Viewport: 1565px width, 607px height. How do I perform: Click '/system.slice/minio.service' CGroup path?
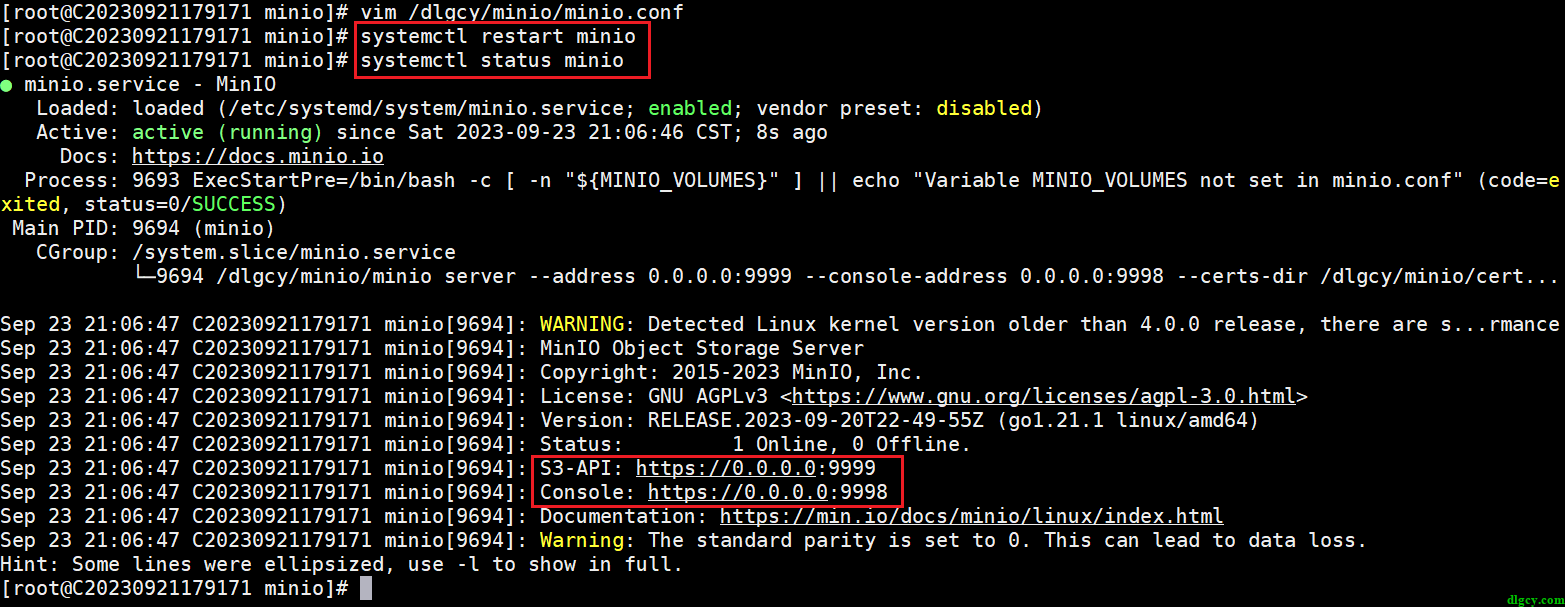[294, 252]
